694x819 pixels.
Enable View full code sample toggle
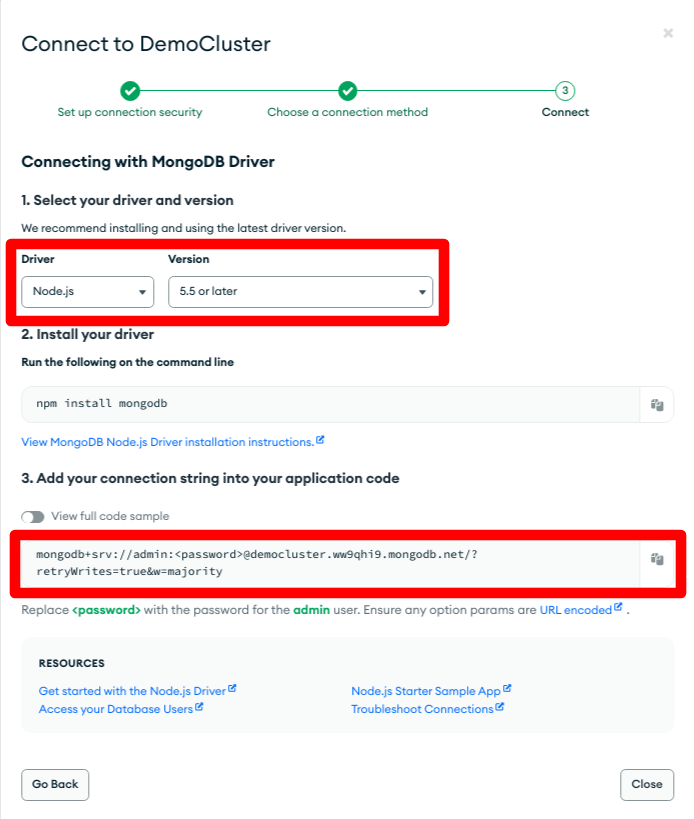pyautogui.click(x=32, y=517)
